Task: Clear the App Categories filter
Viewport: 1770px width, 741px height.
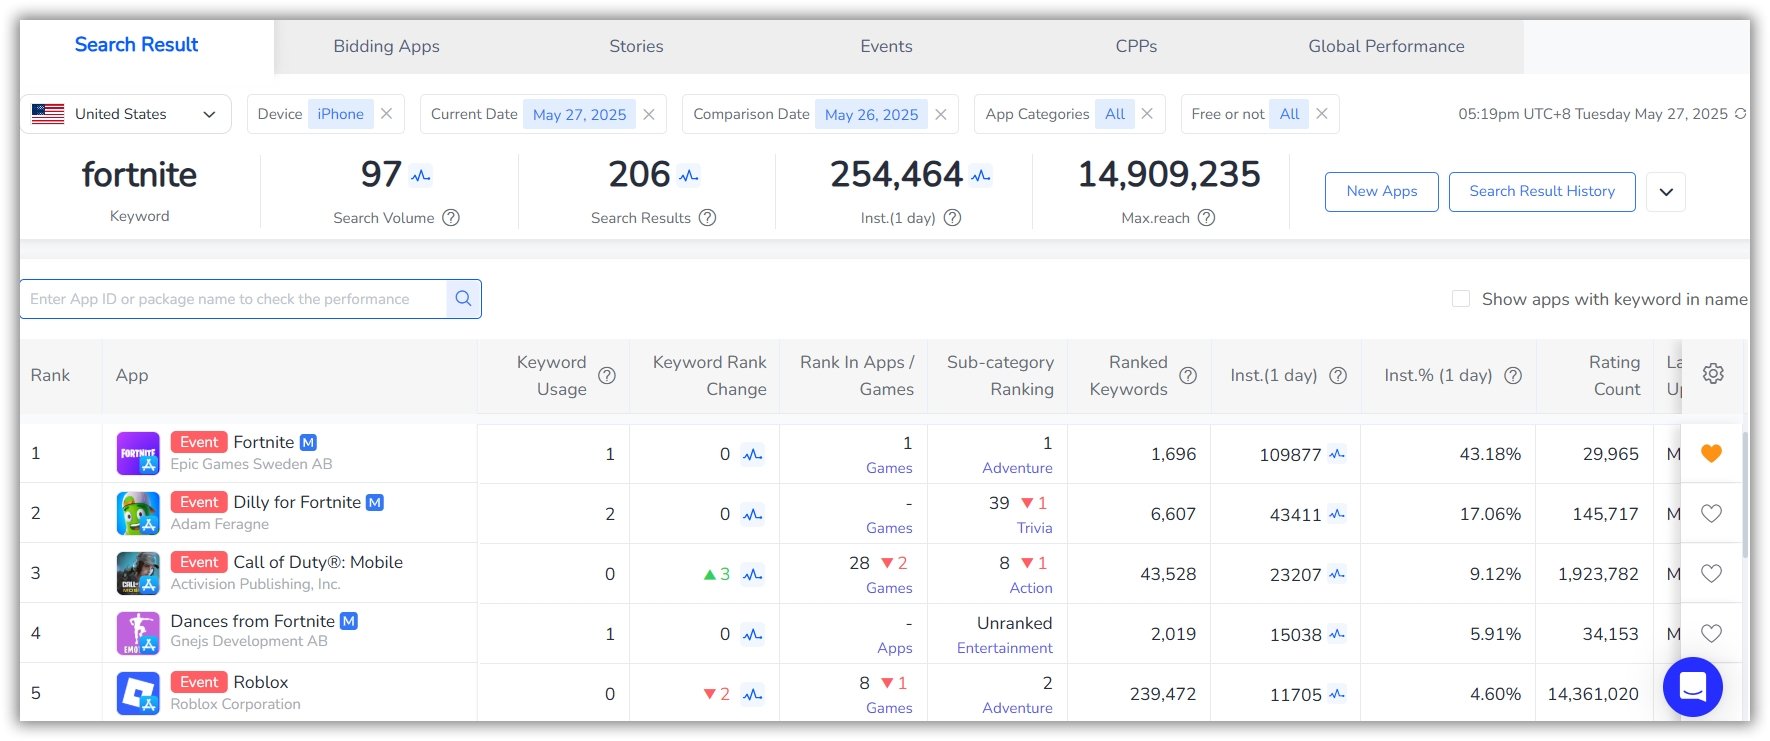Action: [1147, 114]
